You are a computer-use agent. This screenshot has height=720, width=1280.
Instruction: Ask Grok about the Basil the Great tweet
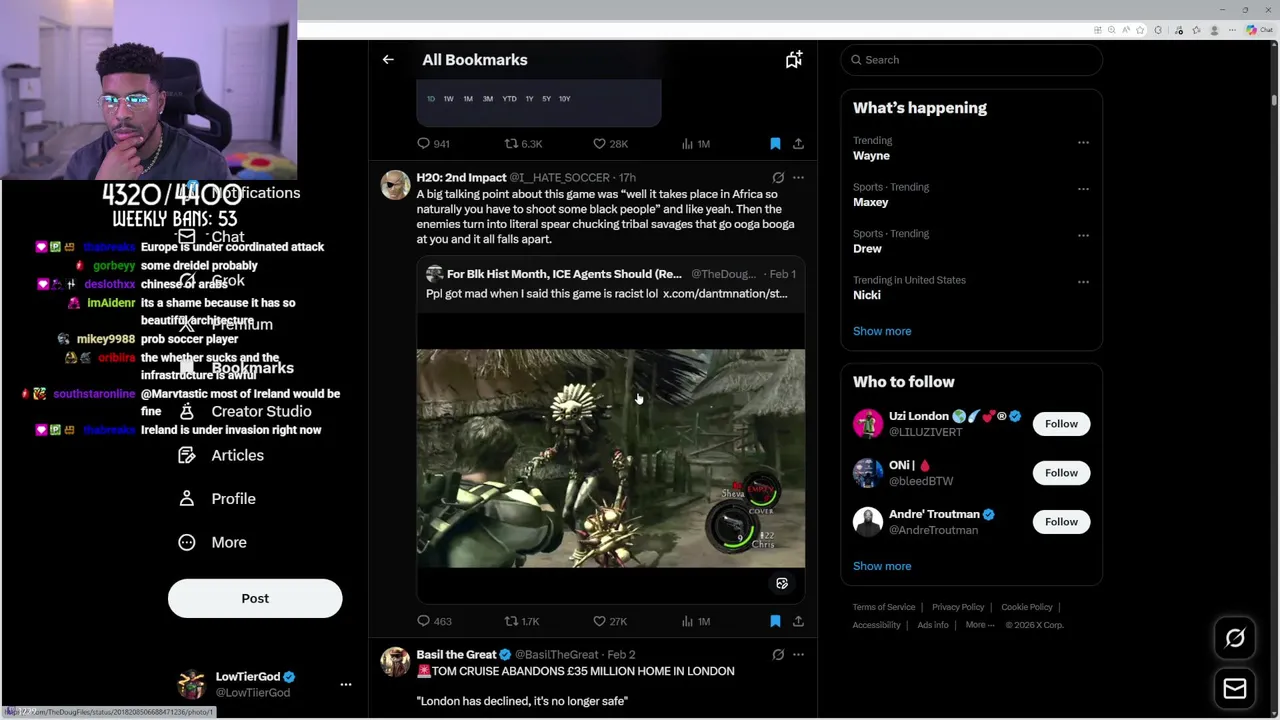778,655
